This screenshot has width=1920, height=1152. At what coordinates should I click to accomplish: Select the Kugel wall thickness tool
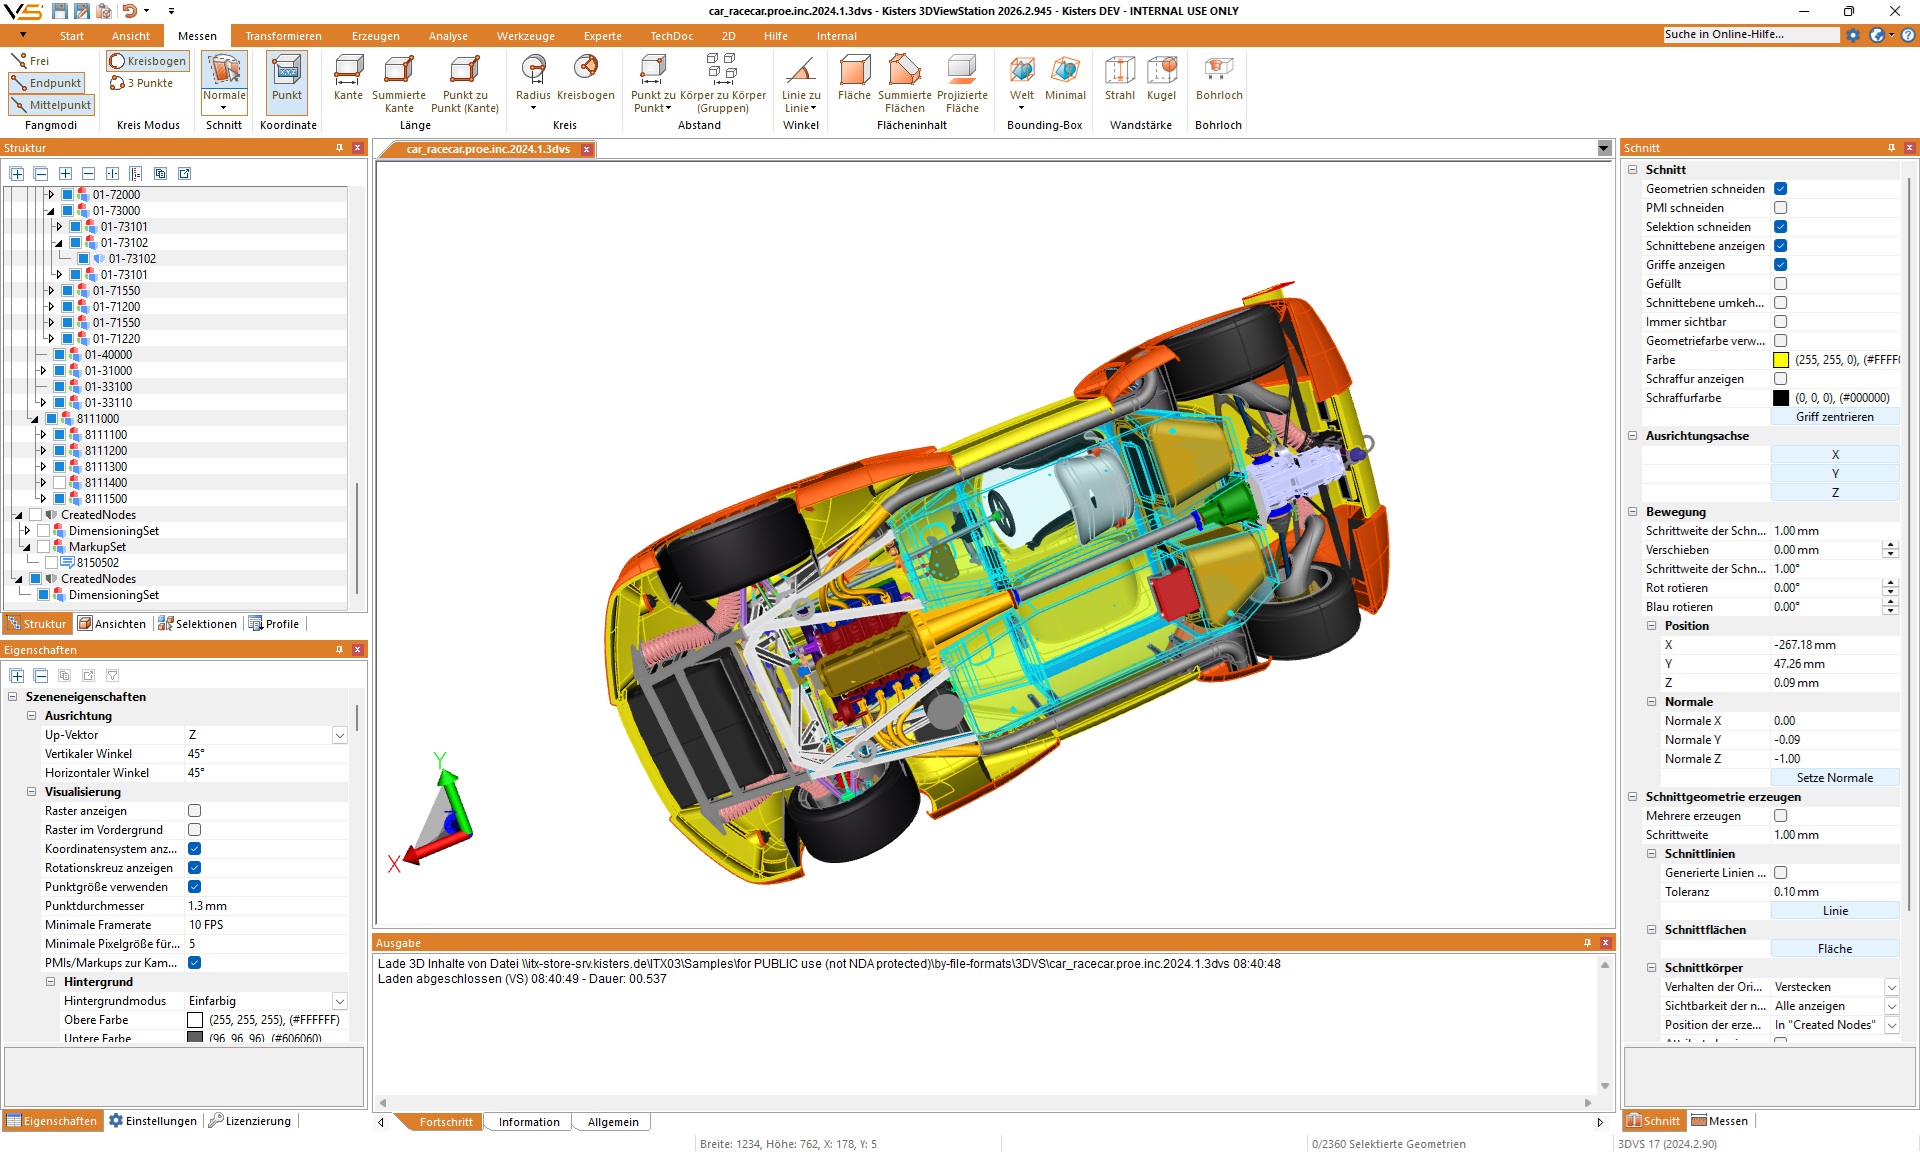coord(1161,78)
